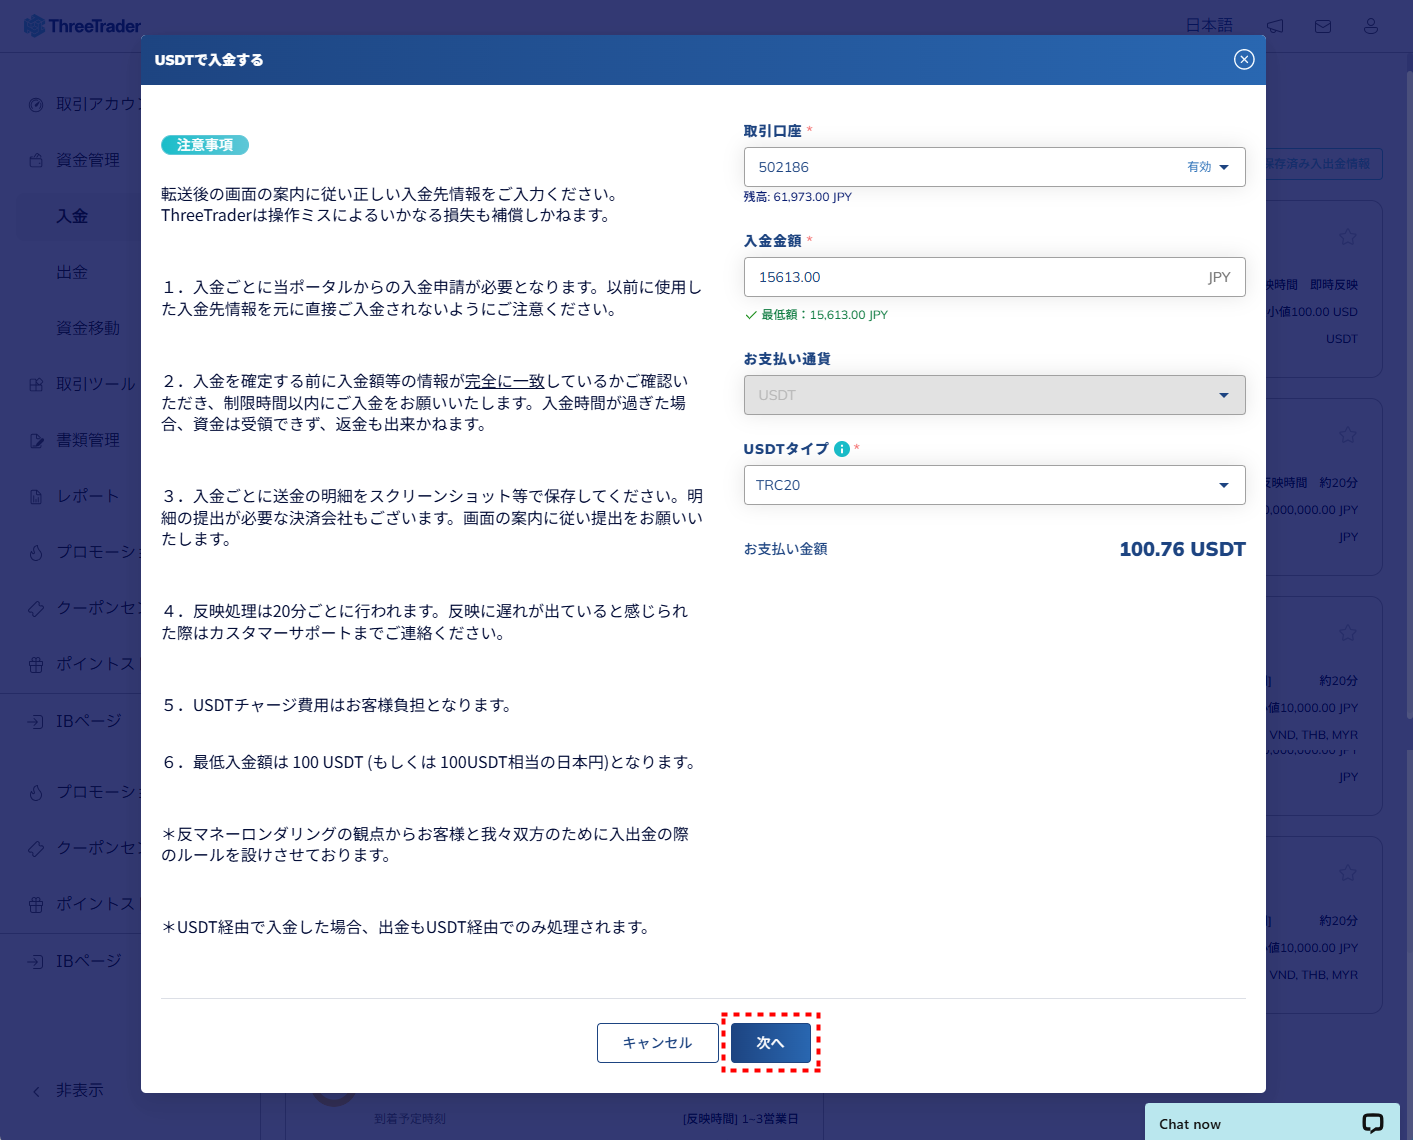Switch language via 日本語 selector
The image size is (1413, 1140).
point(1209,25)
